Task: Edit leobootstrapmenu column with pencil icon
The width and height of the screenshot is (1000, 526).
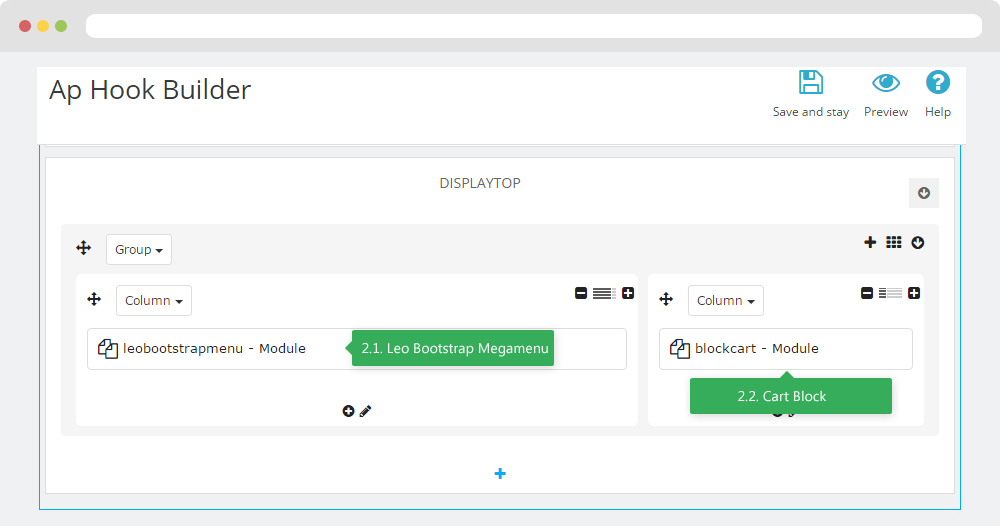Action: pos(365,411)
